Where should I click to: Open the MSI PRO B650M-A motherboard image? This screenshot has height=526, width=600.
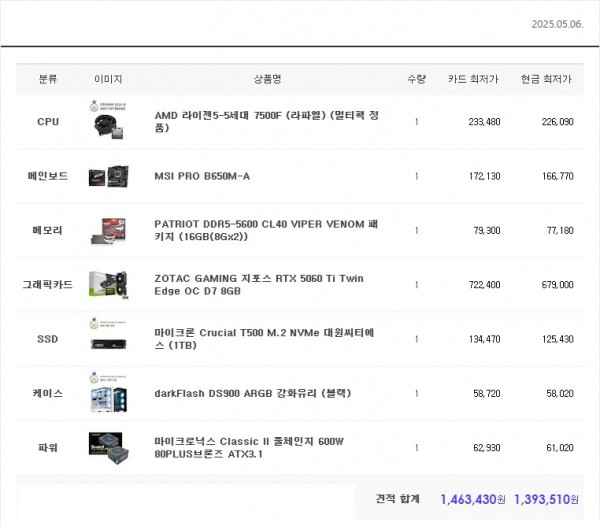click(x=108, y=176)
